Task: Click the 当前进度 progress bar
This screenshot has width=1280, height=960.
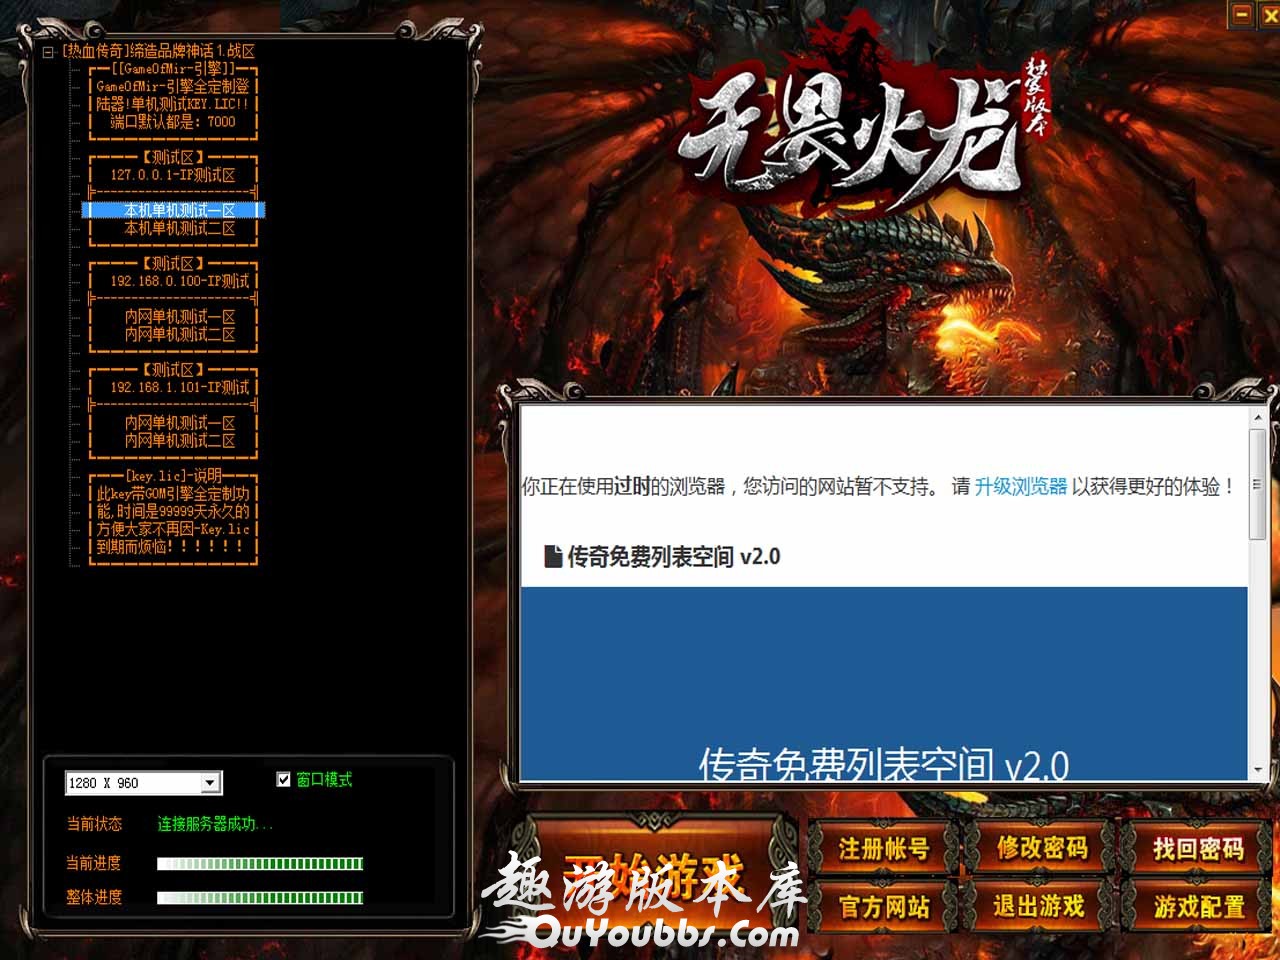Action: coord(260,863)
